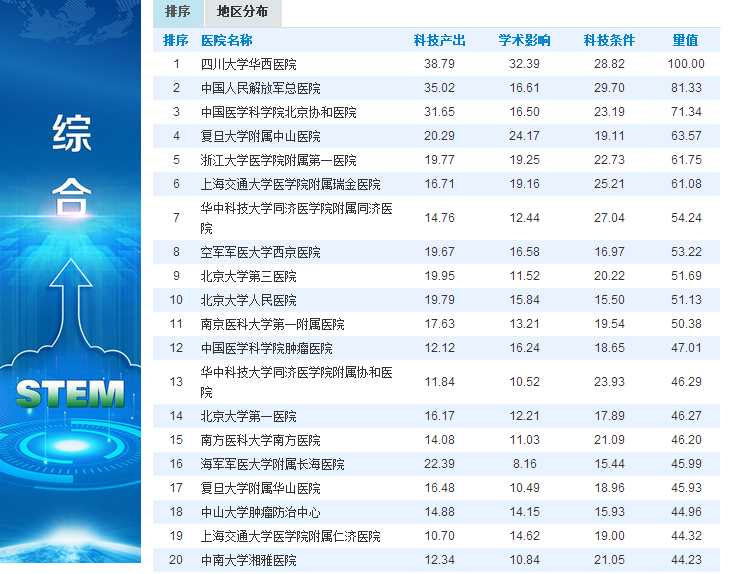
Task: Click 科技条件 value 27.04
Action: pos(609,218)
